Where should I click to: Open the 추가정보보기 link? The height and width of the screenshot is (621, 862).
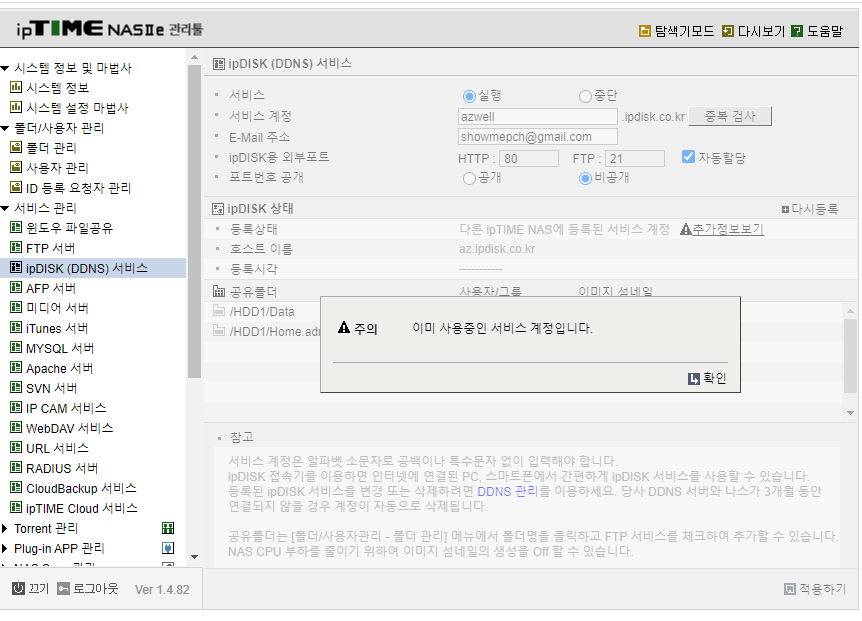(x=728, y=229)
